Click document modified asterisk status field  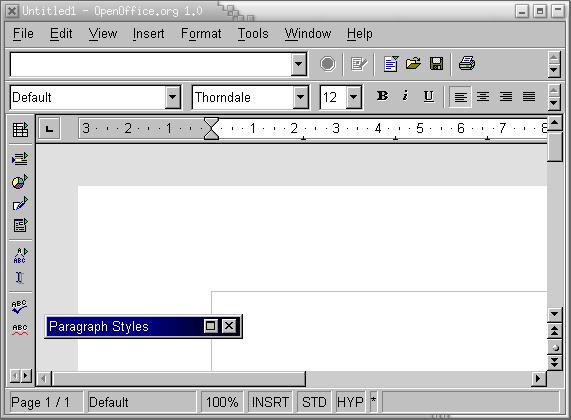tap(373, 402)
